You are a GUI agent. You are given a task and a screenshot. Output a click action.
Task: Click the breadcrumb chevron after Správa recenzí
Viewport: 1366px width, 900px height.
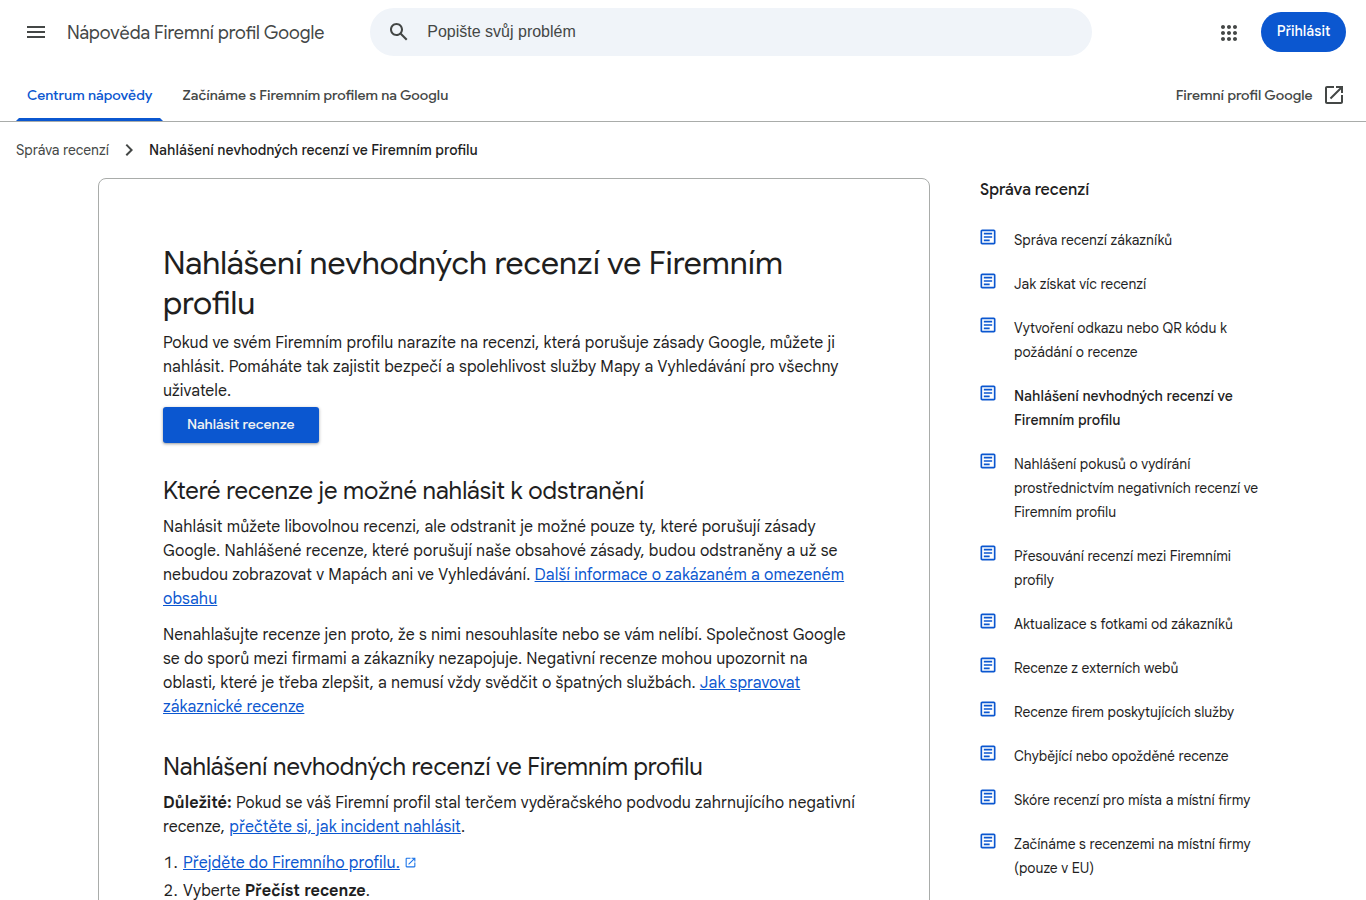(x=129, y=150)
